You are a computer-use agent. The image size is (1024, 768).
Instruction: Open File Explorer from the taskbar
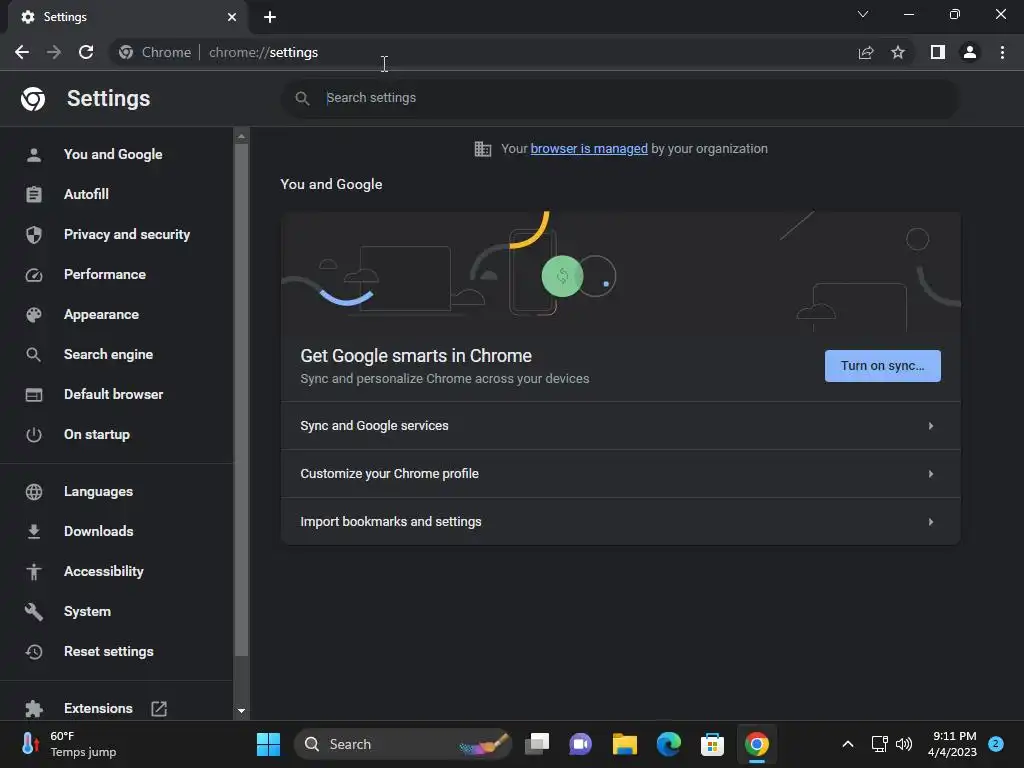tap(624, 744)
